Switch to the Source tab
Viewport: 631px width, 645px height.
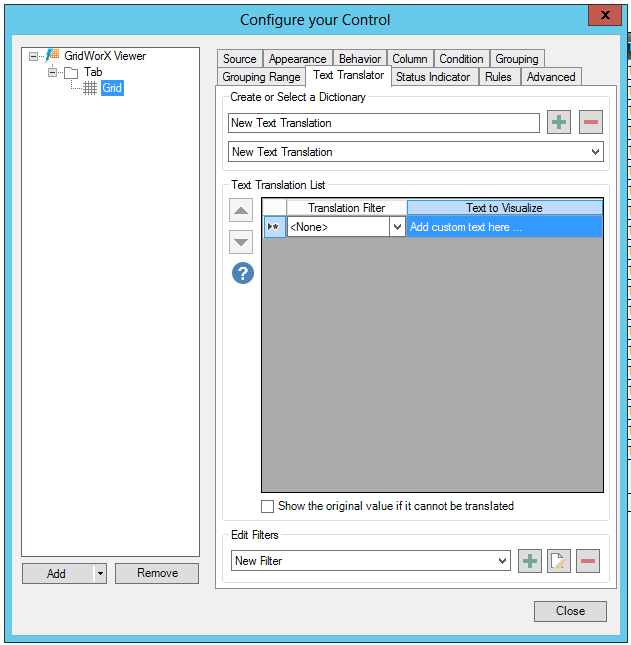point(240,59)
